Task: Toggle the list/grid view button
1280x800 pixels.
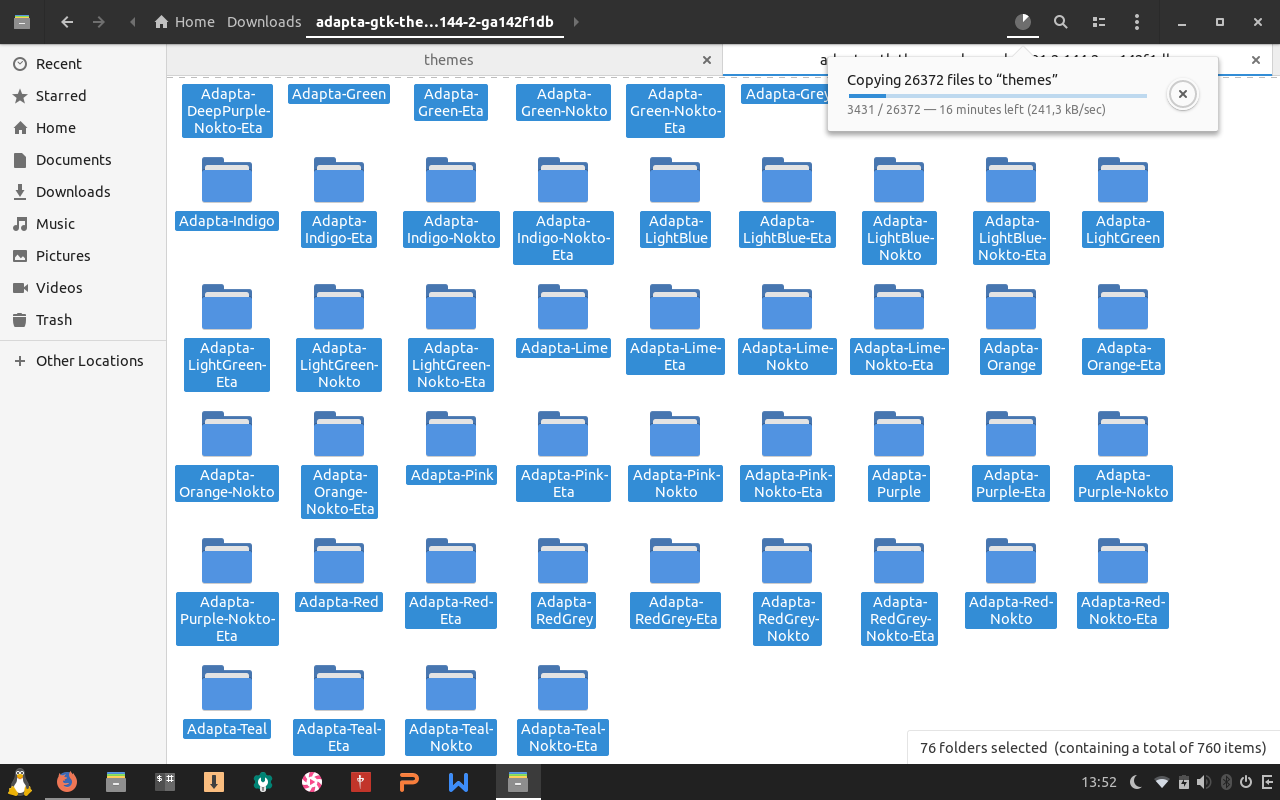Action: point(1099,22)
